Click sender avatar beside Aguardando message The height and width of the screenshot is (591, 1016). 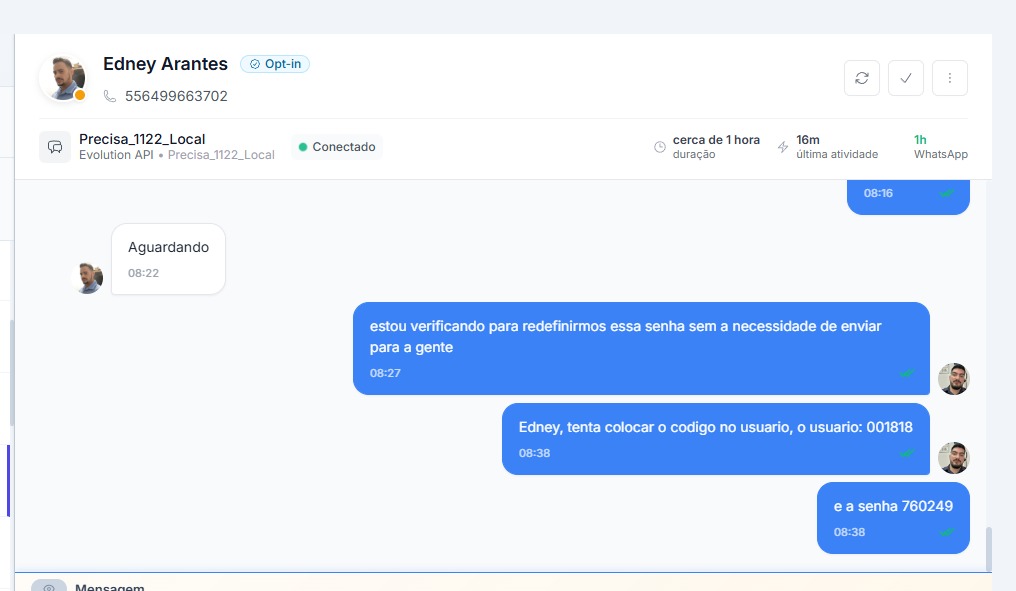click(x=89, y=277)
